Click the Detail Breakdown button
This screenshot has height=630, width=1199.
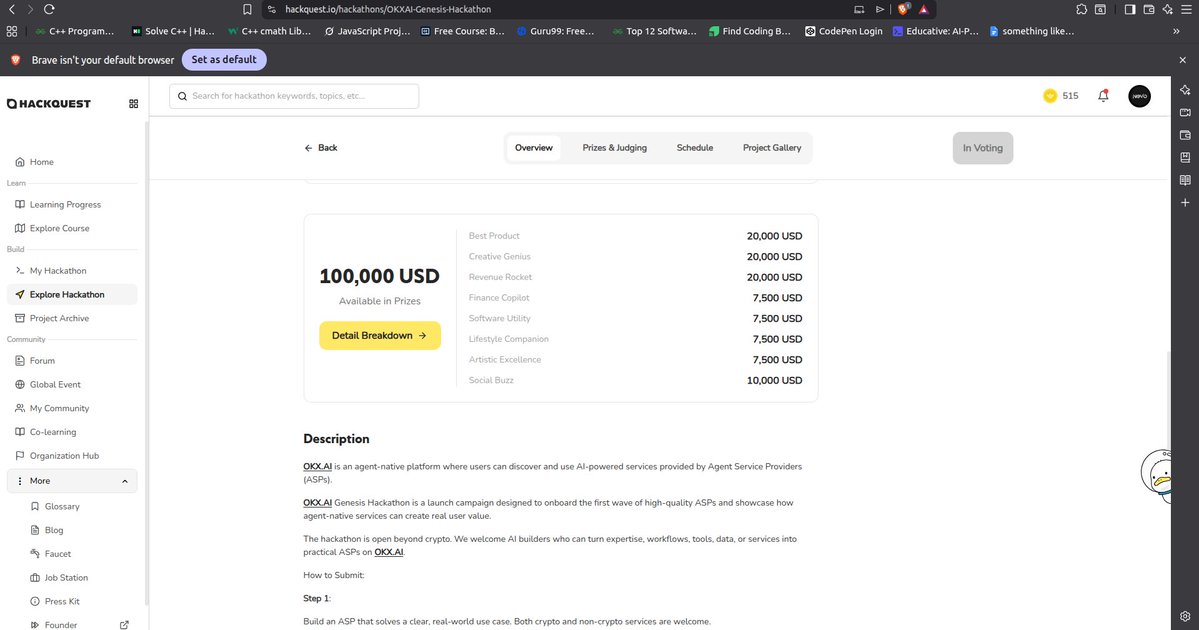click(380, 336)
